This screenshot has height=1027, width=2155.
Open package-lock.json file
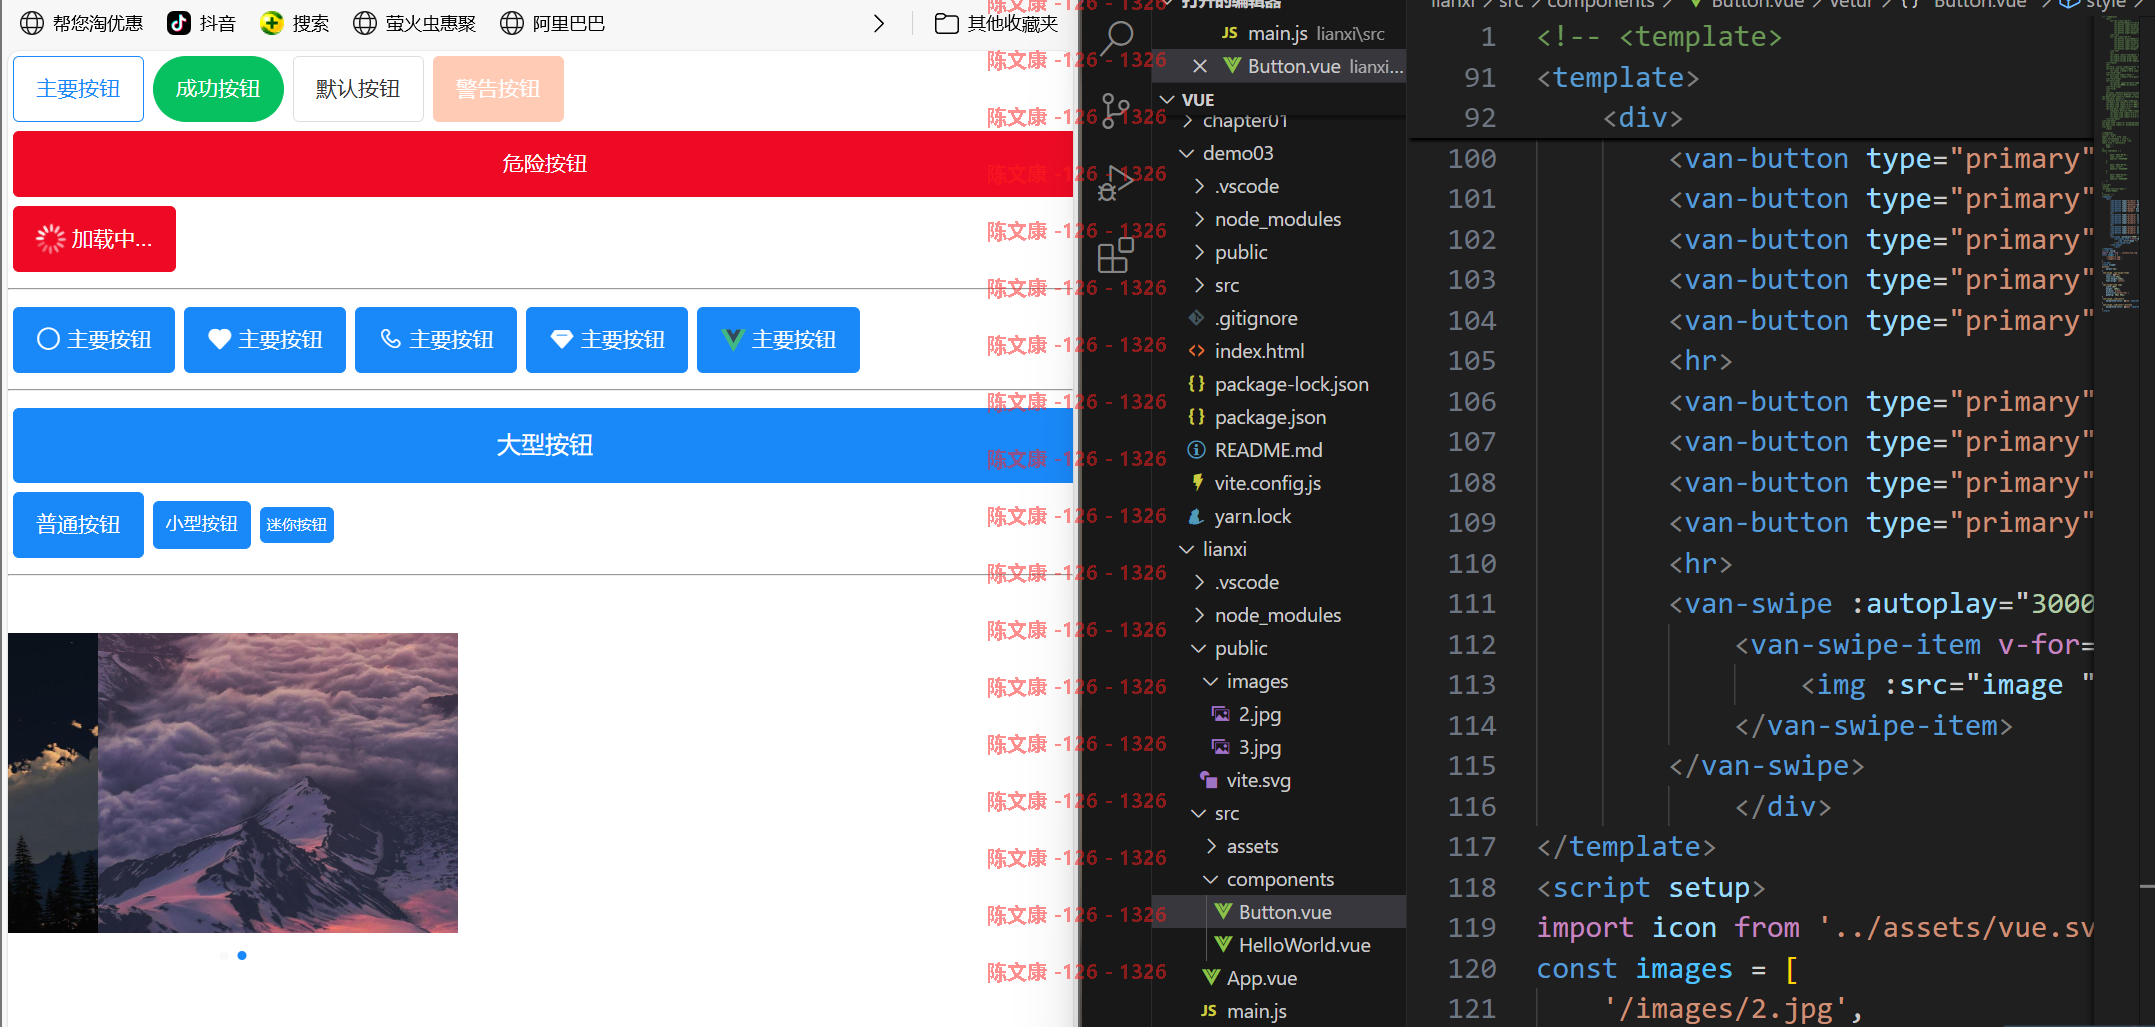[x=1278, y=384]
